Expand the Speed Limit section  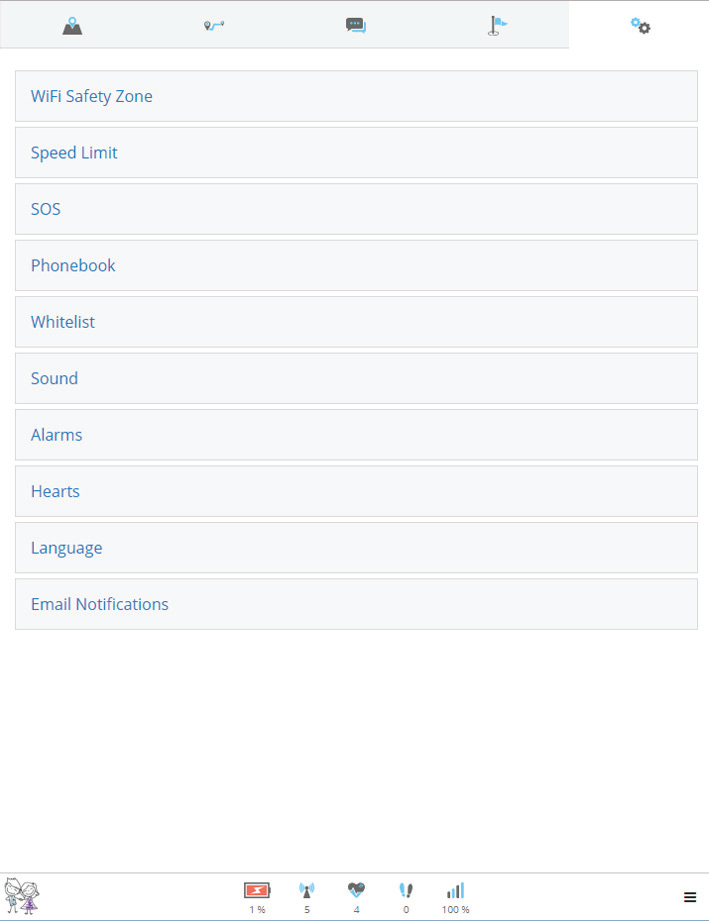(356, 153)
